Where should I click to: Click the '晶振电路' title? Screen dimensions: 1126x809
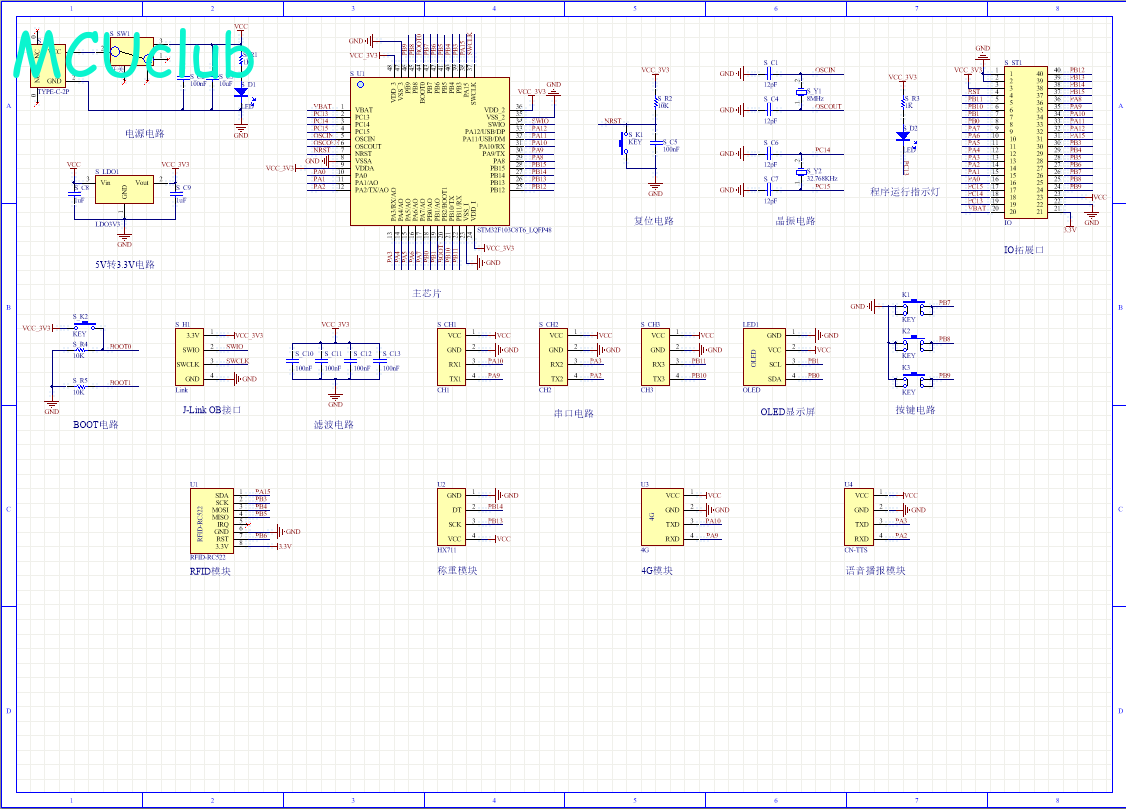coord(796,221)
